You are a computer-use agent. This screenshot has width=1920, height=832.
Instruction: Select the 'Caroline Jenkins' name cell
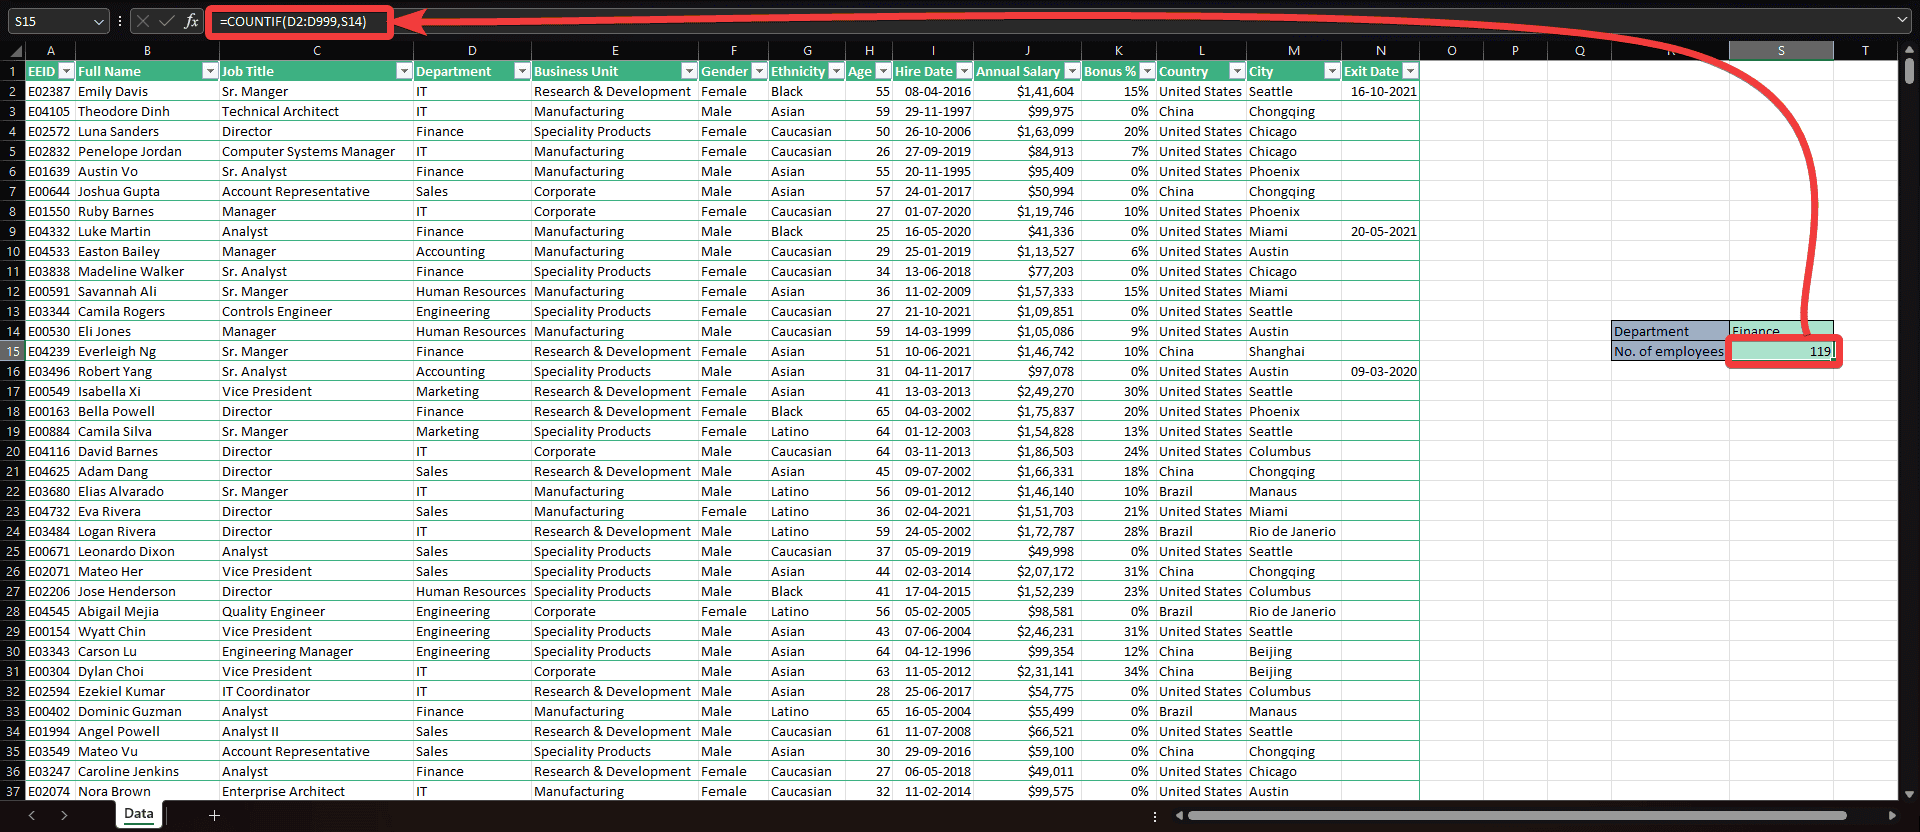click(x=147, y=771)
